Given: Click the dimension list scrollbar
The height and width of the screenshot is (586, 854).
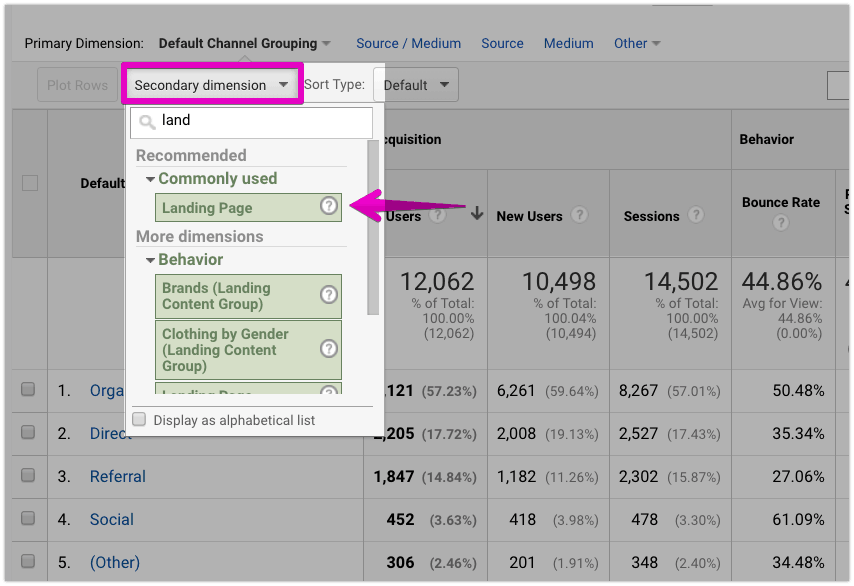Looking at the screenshot, I should (373, 227).
